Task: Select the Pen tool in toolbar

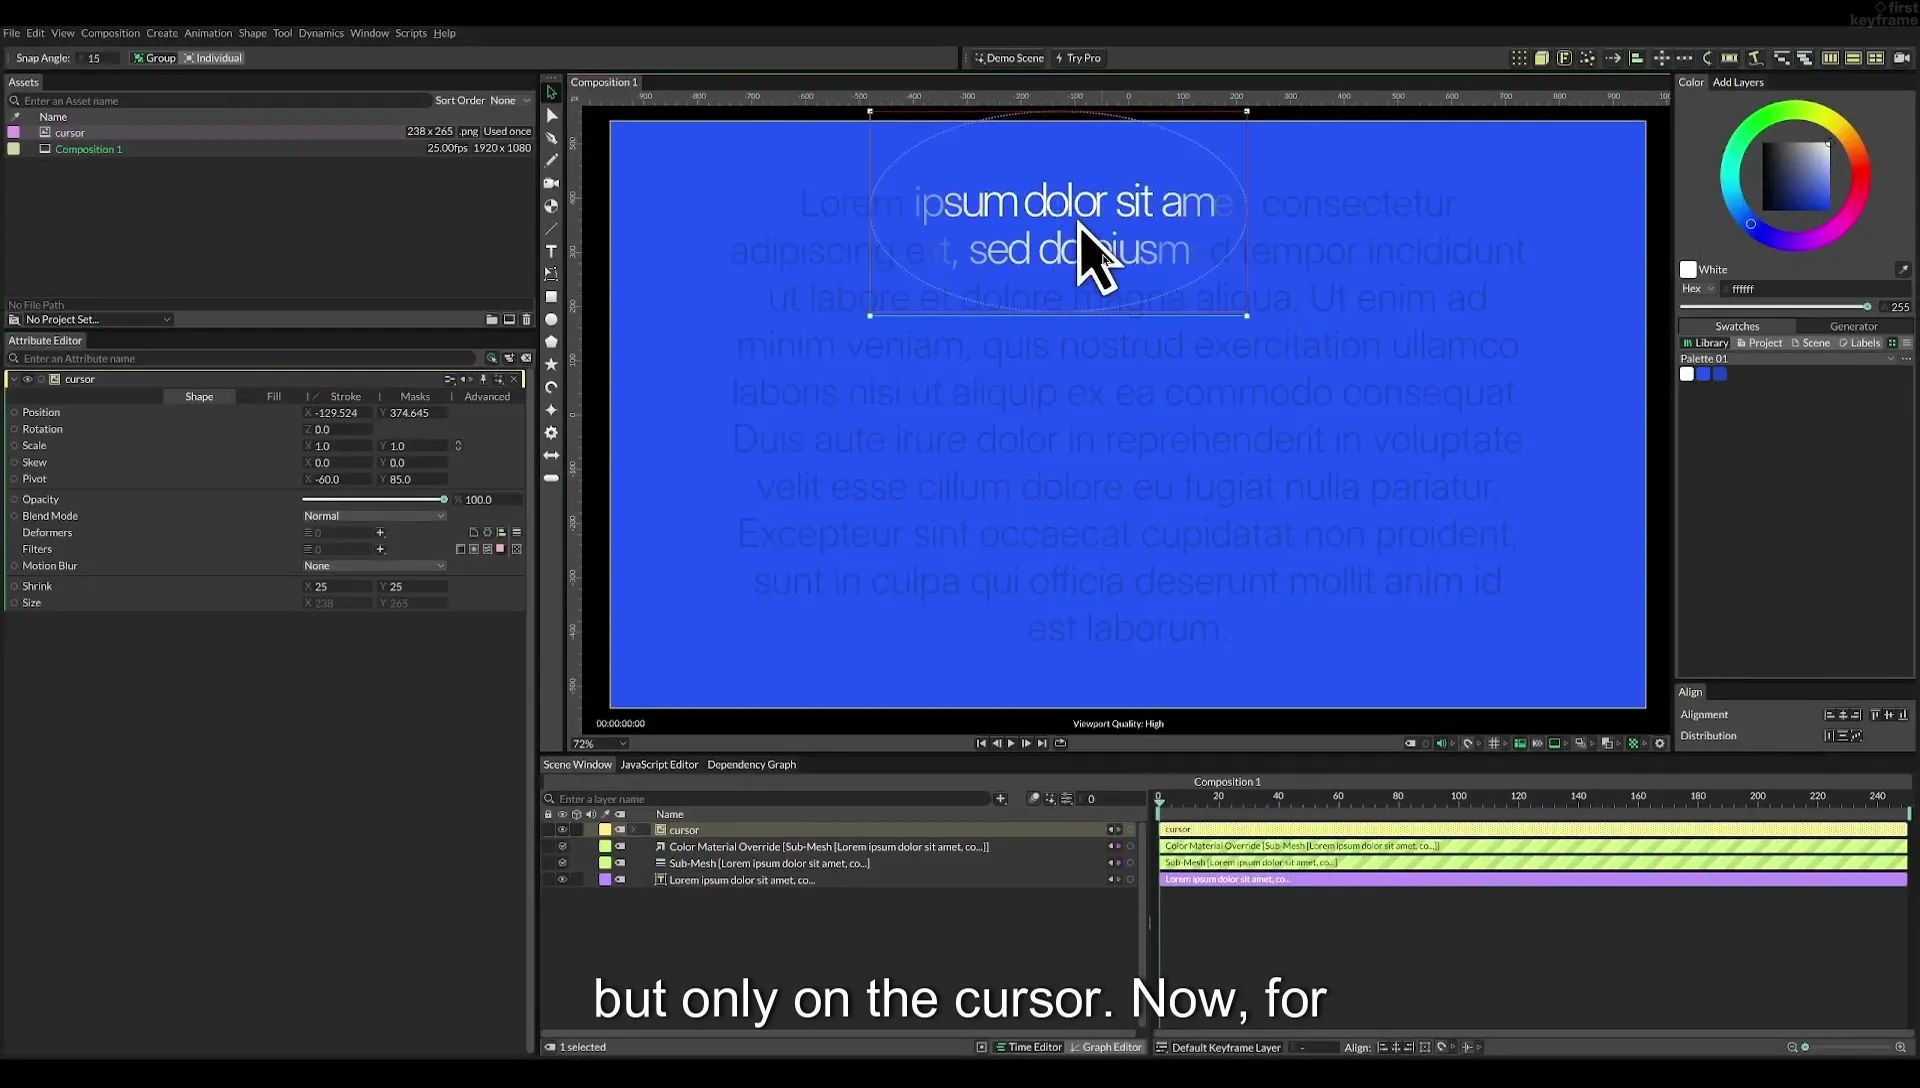Action: pos(551,138)
